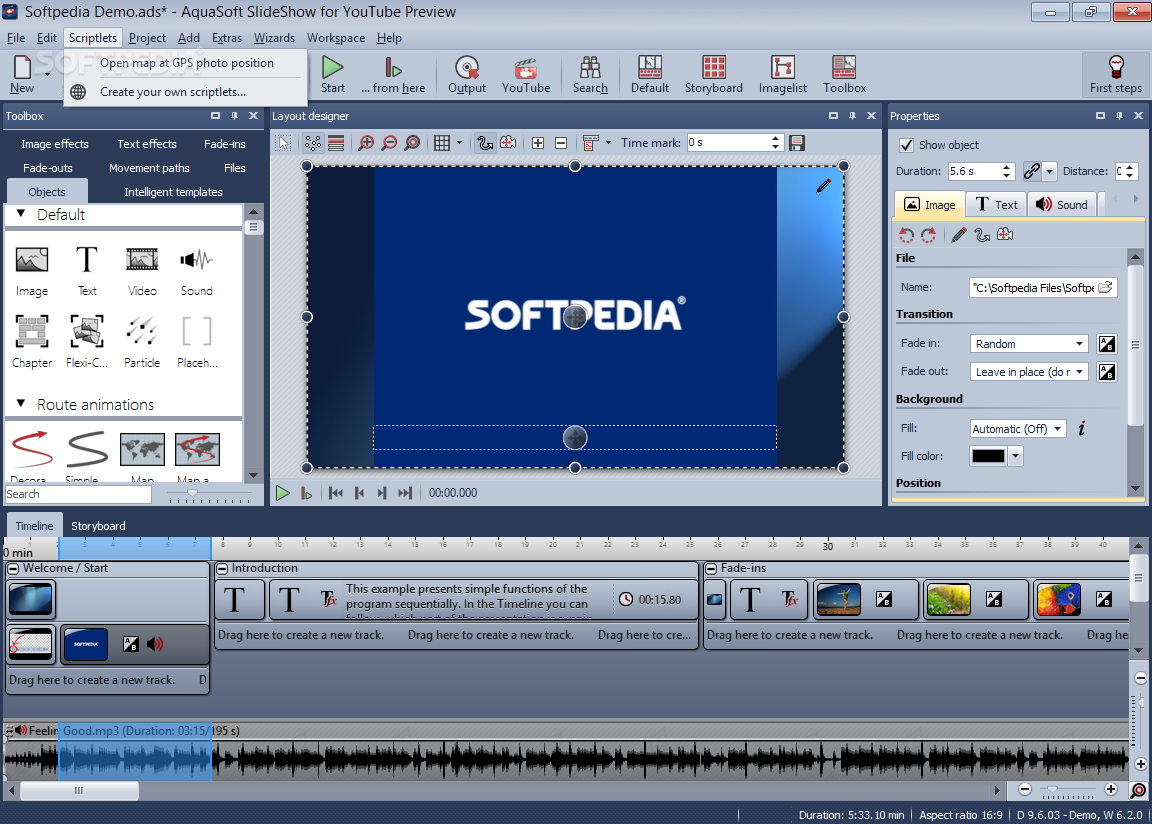Select the Text object in Toolbox
This screenshot has width=1152, height=824.
(87, 271)
